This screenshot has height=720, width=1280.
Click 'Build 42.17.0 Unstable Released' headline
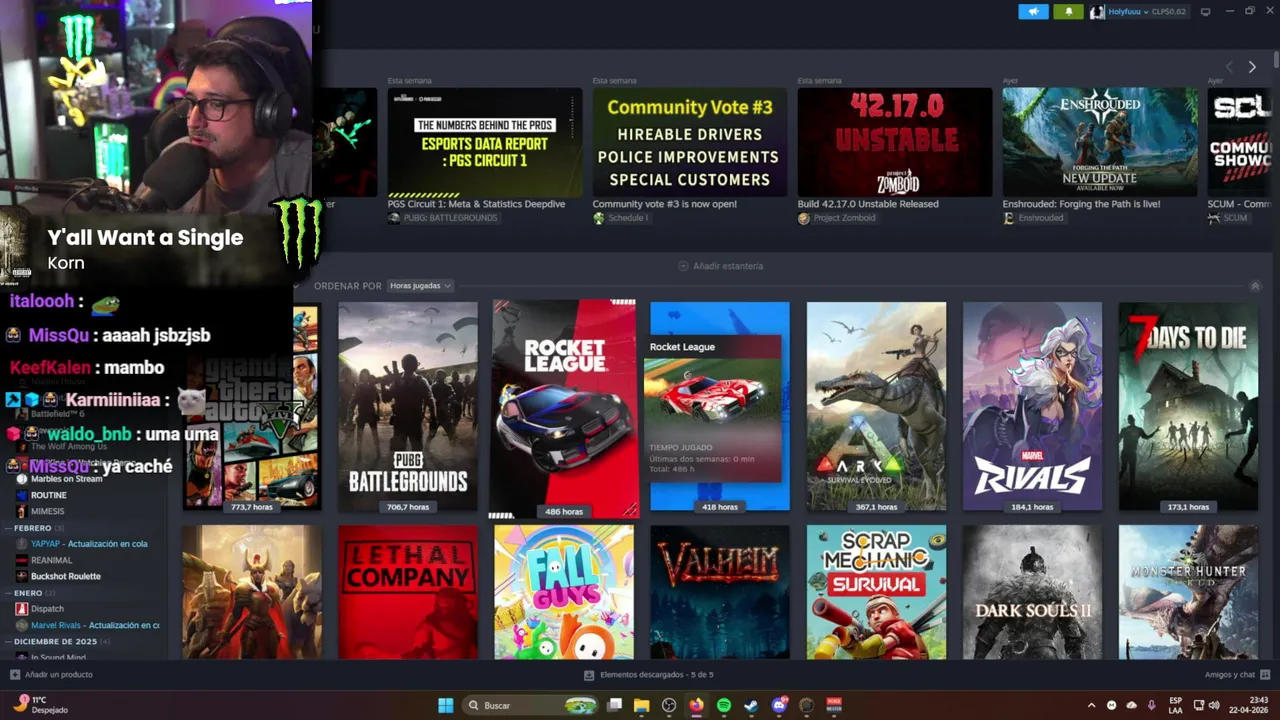click(x=868, y=204)
